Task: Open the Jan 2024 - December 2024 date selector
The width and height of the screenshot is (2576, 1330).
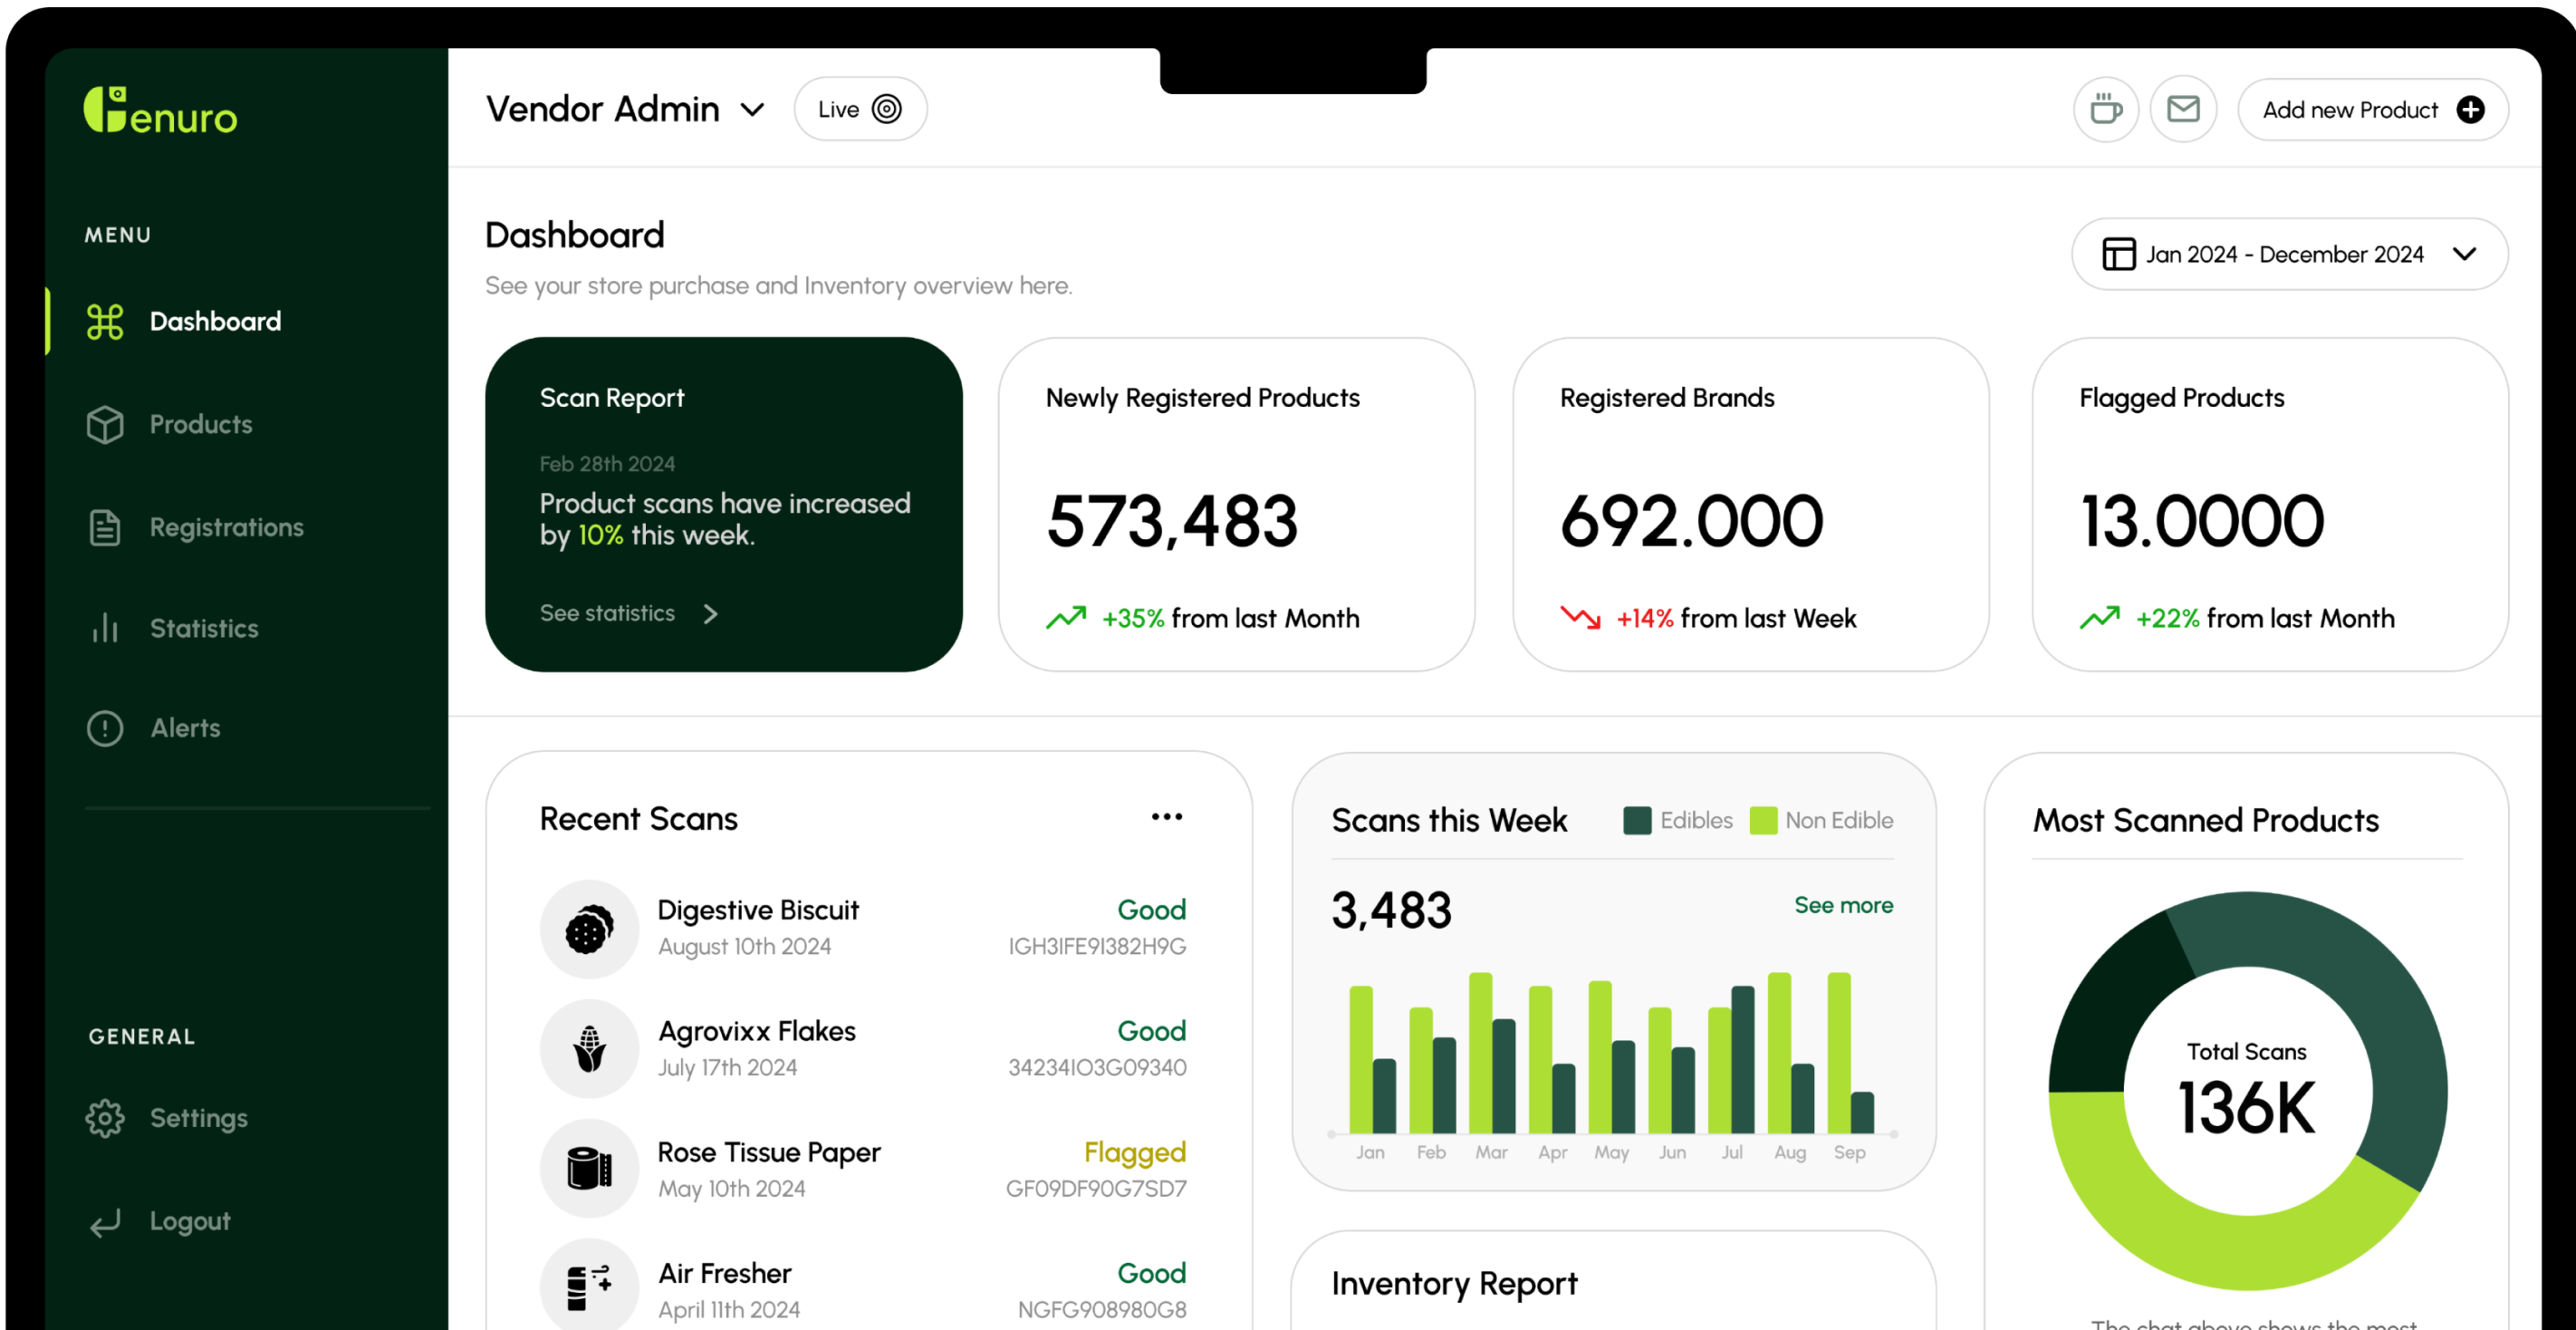Action: click(x=2288, y=254)
